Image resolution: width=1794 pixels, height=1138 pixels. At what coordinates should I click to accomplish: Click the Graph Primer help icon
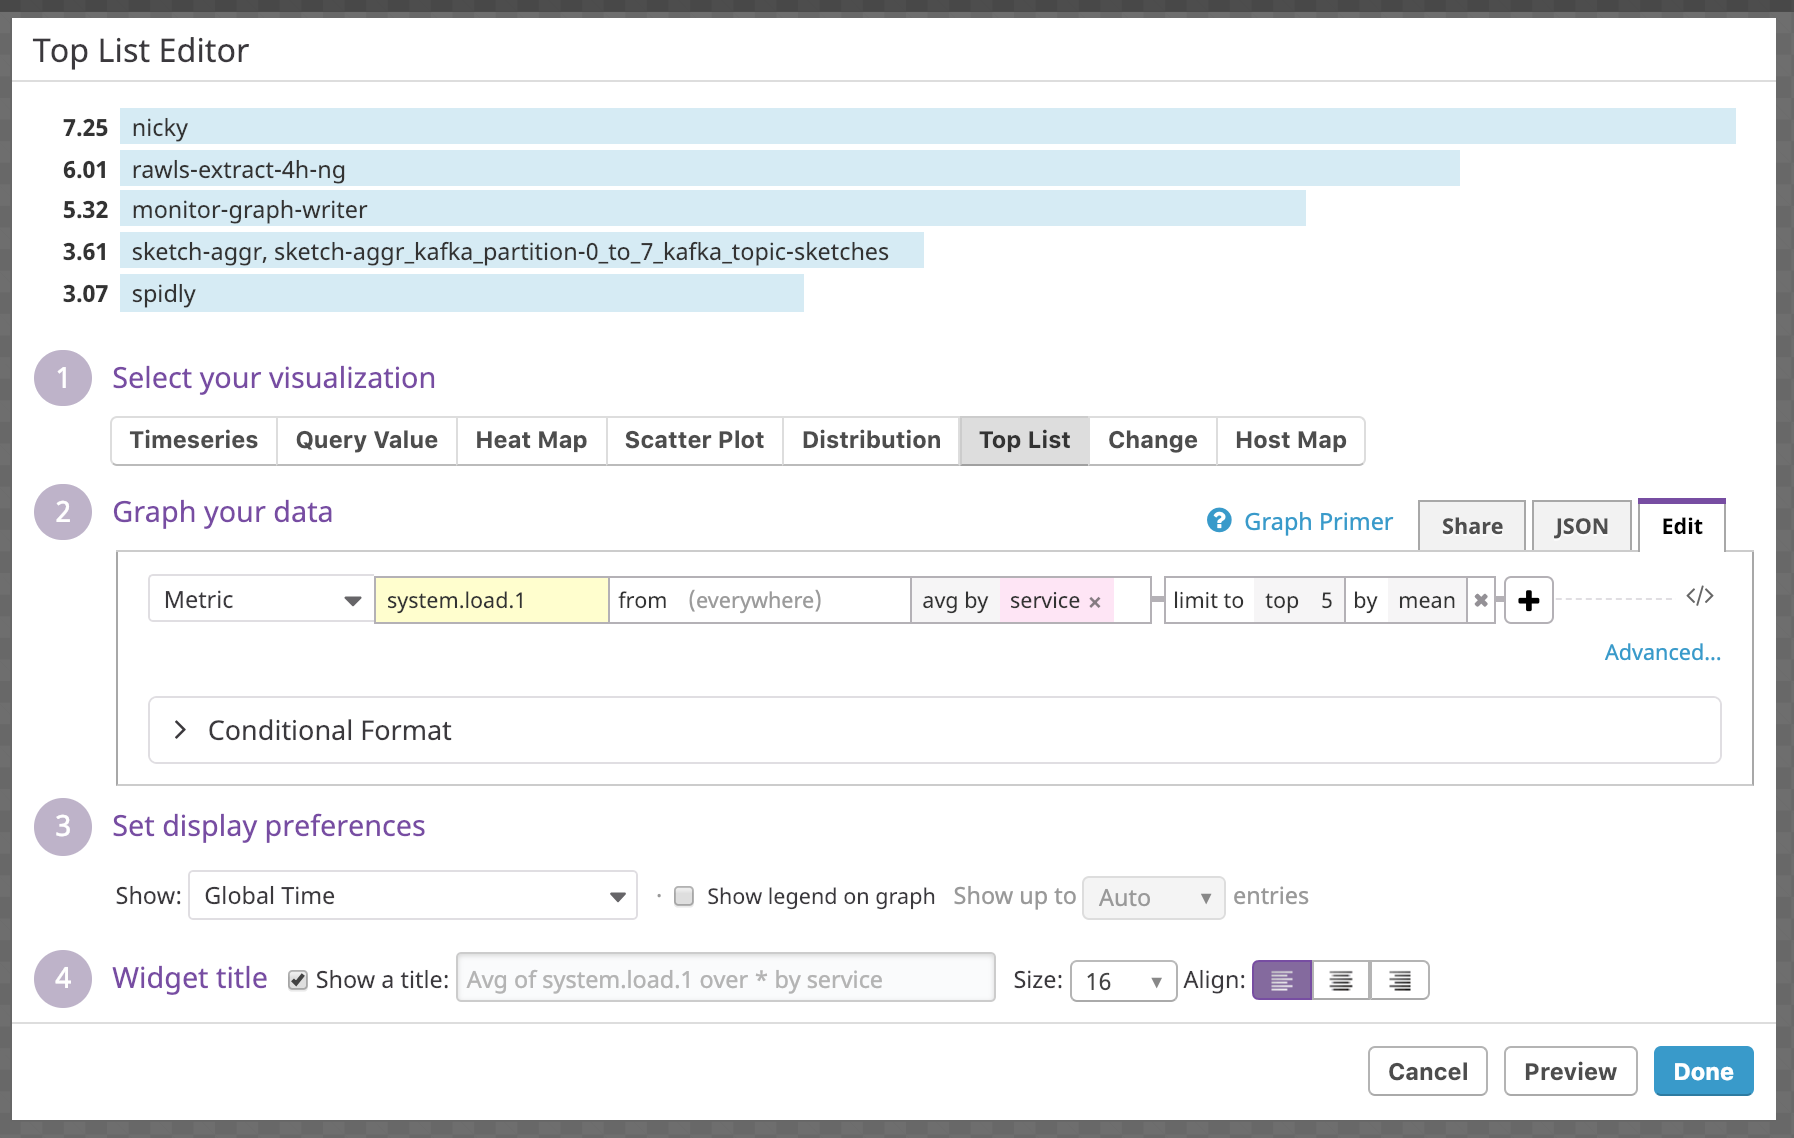pos(1219,521)
